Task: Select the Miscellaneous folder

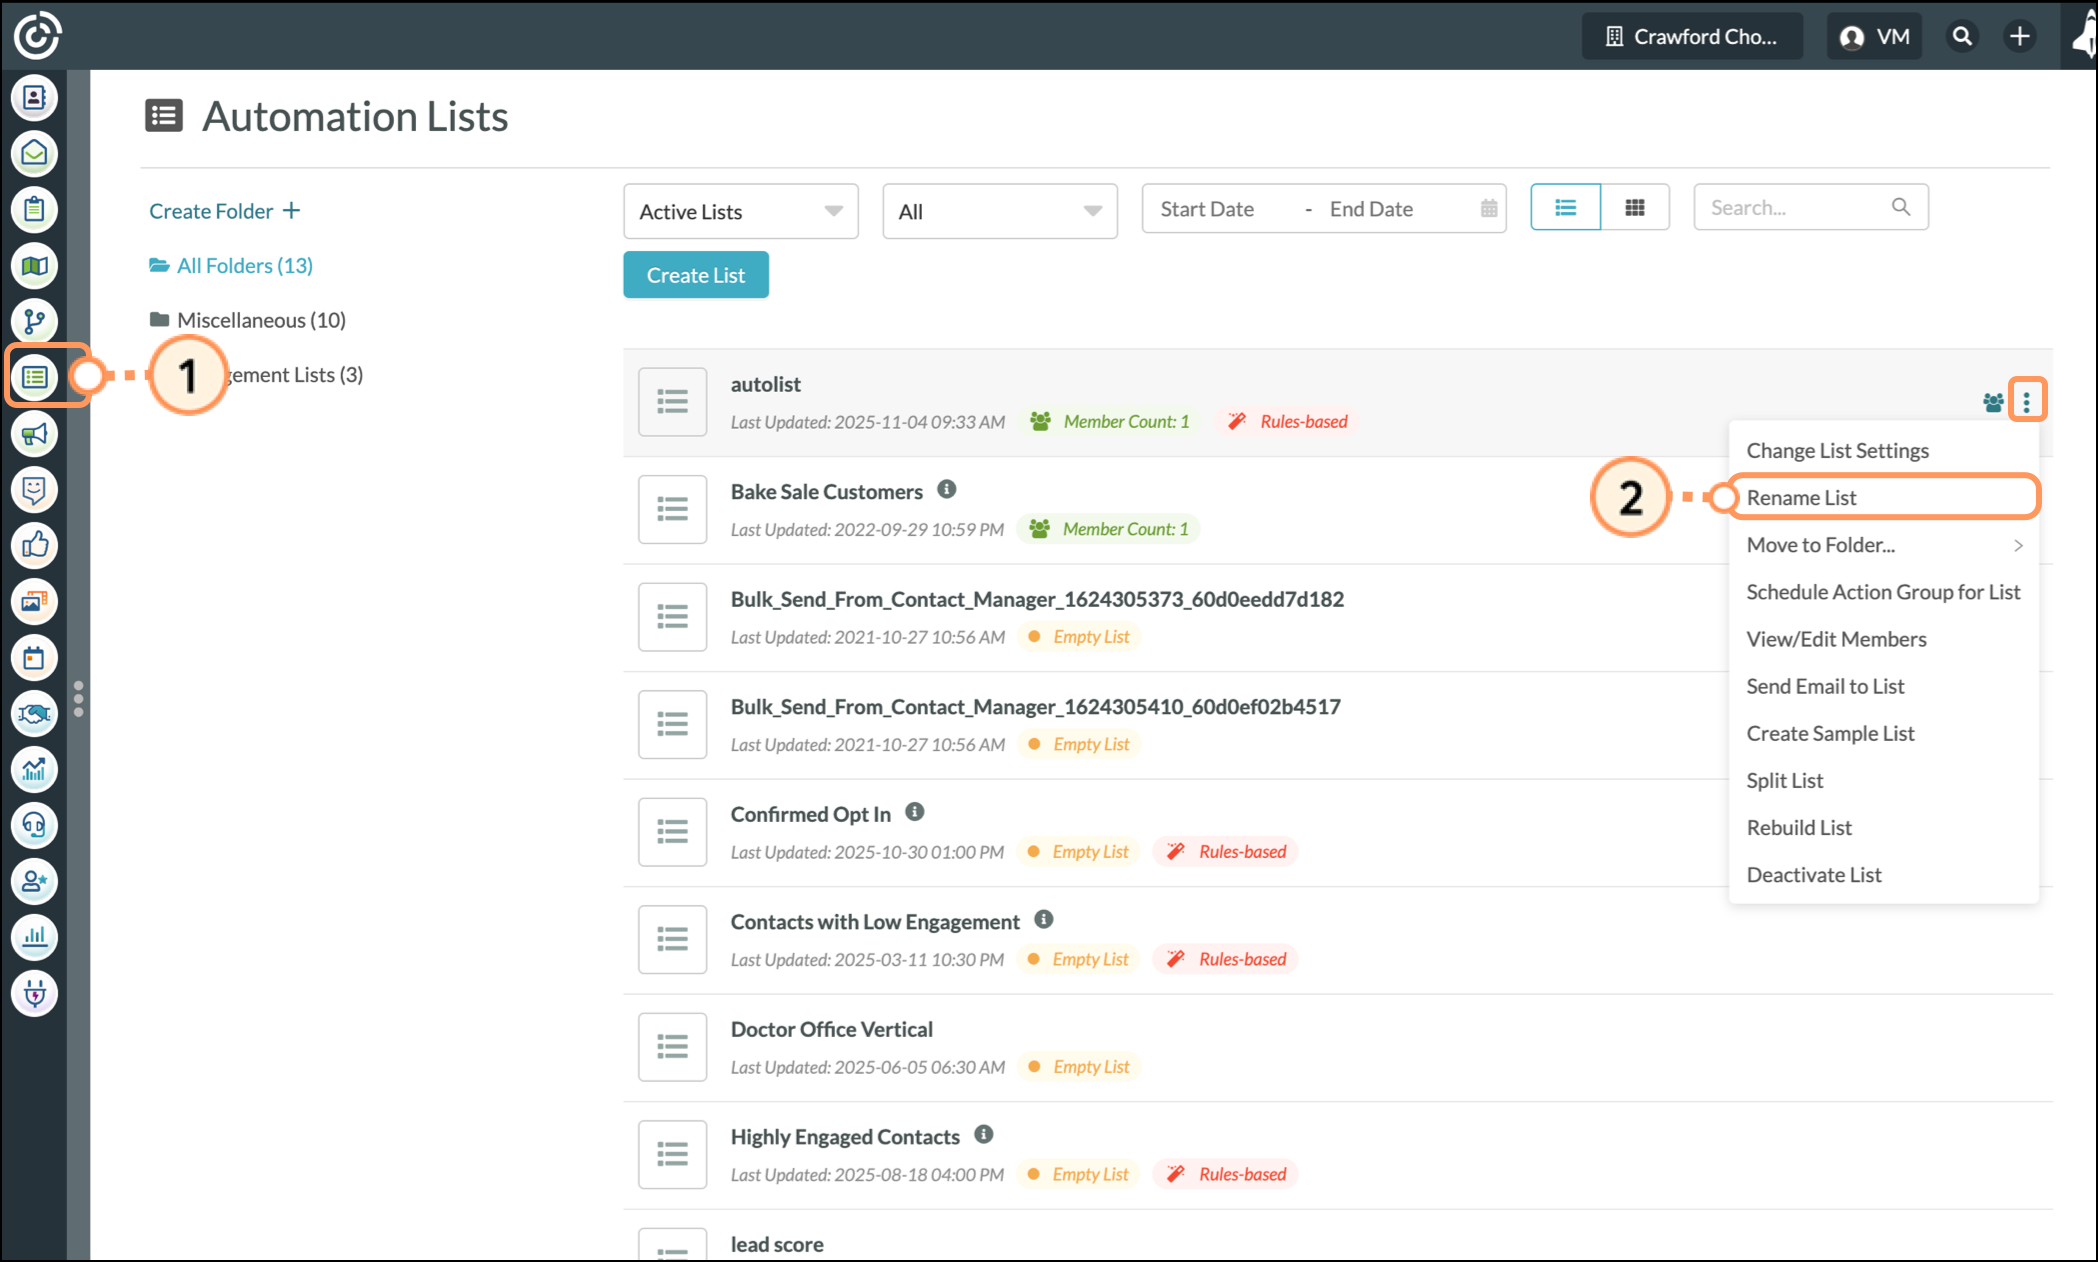Action: 260,320
